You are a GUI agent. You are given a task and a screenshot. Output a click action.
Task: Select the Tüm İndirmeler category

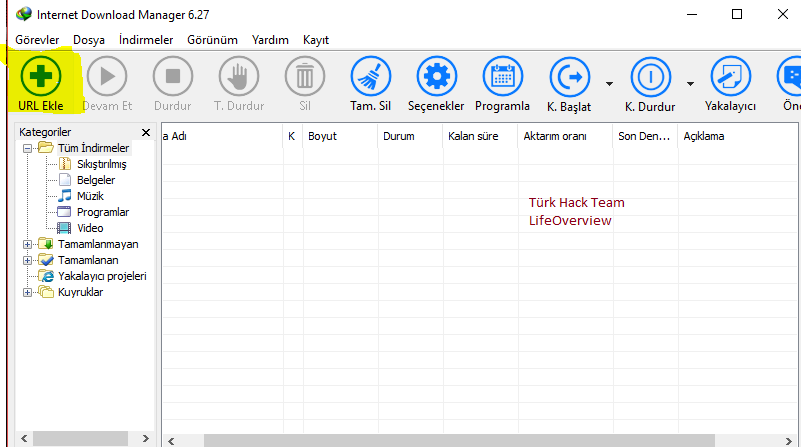coord(93,148)
